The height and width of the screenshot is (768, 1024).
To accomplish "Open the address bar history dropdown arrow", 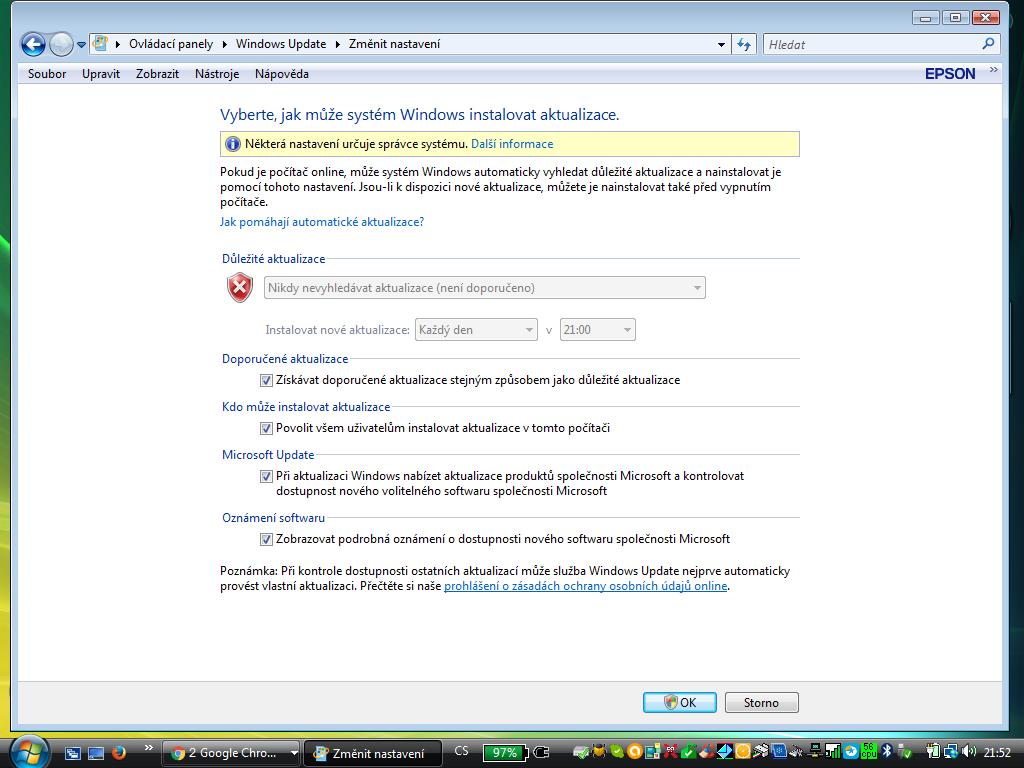I will pos(721,44).
